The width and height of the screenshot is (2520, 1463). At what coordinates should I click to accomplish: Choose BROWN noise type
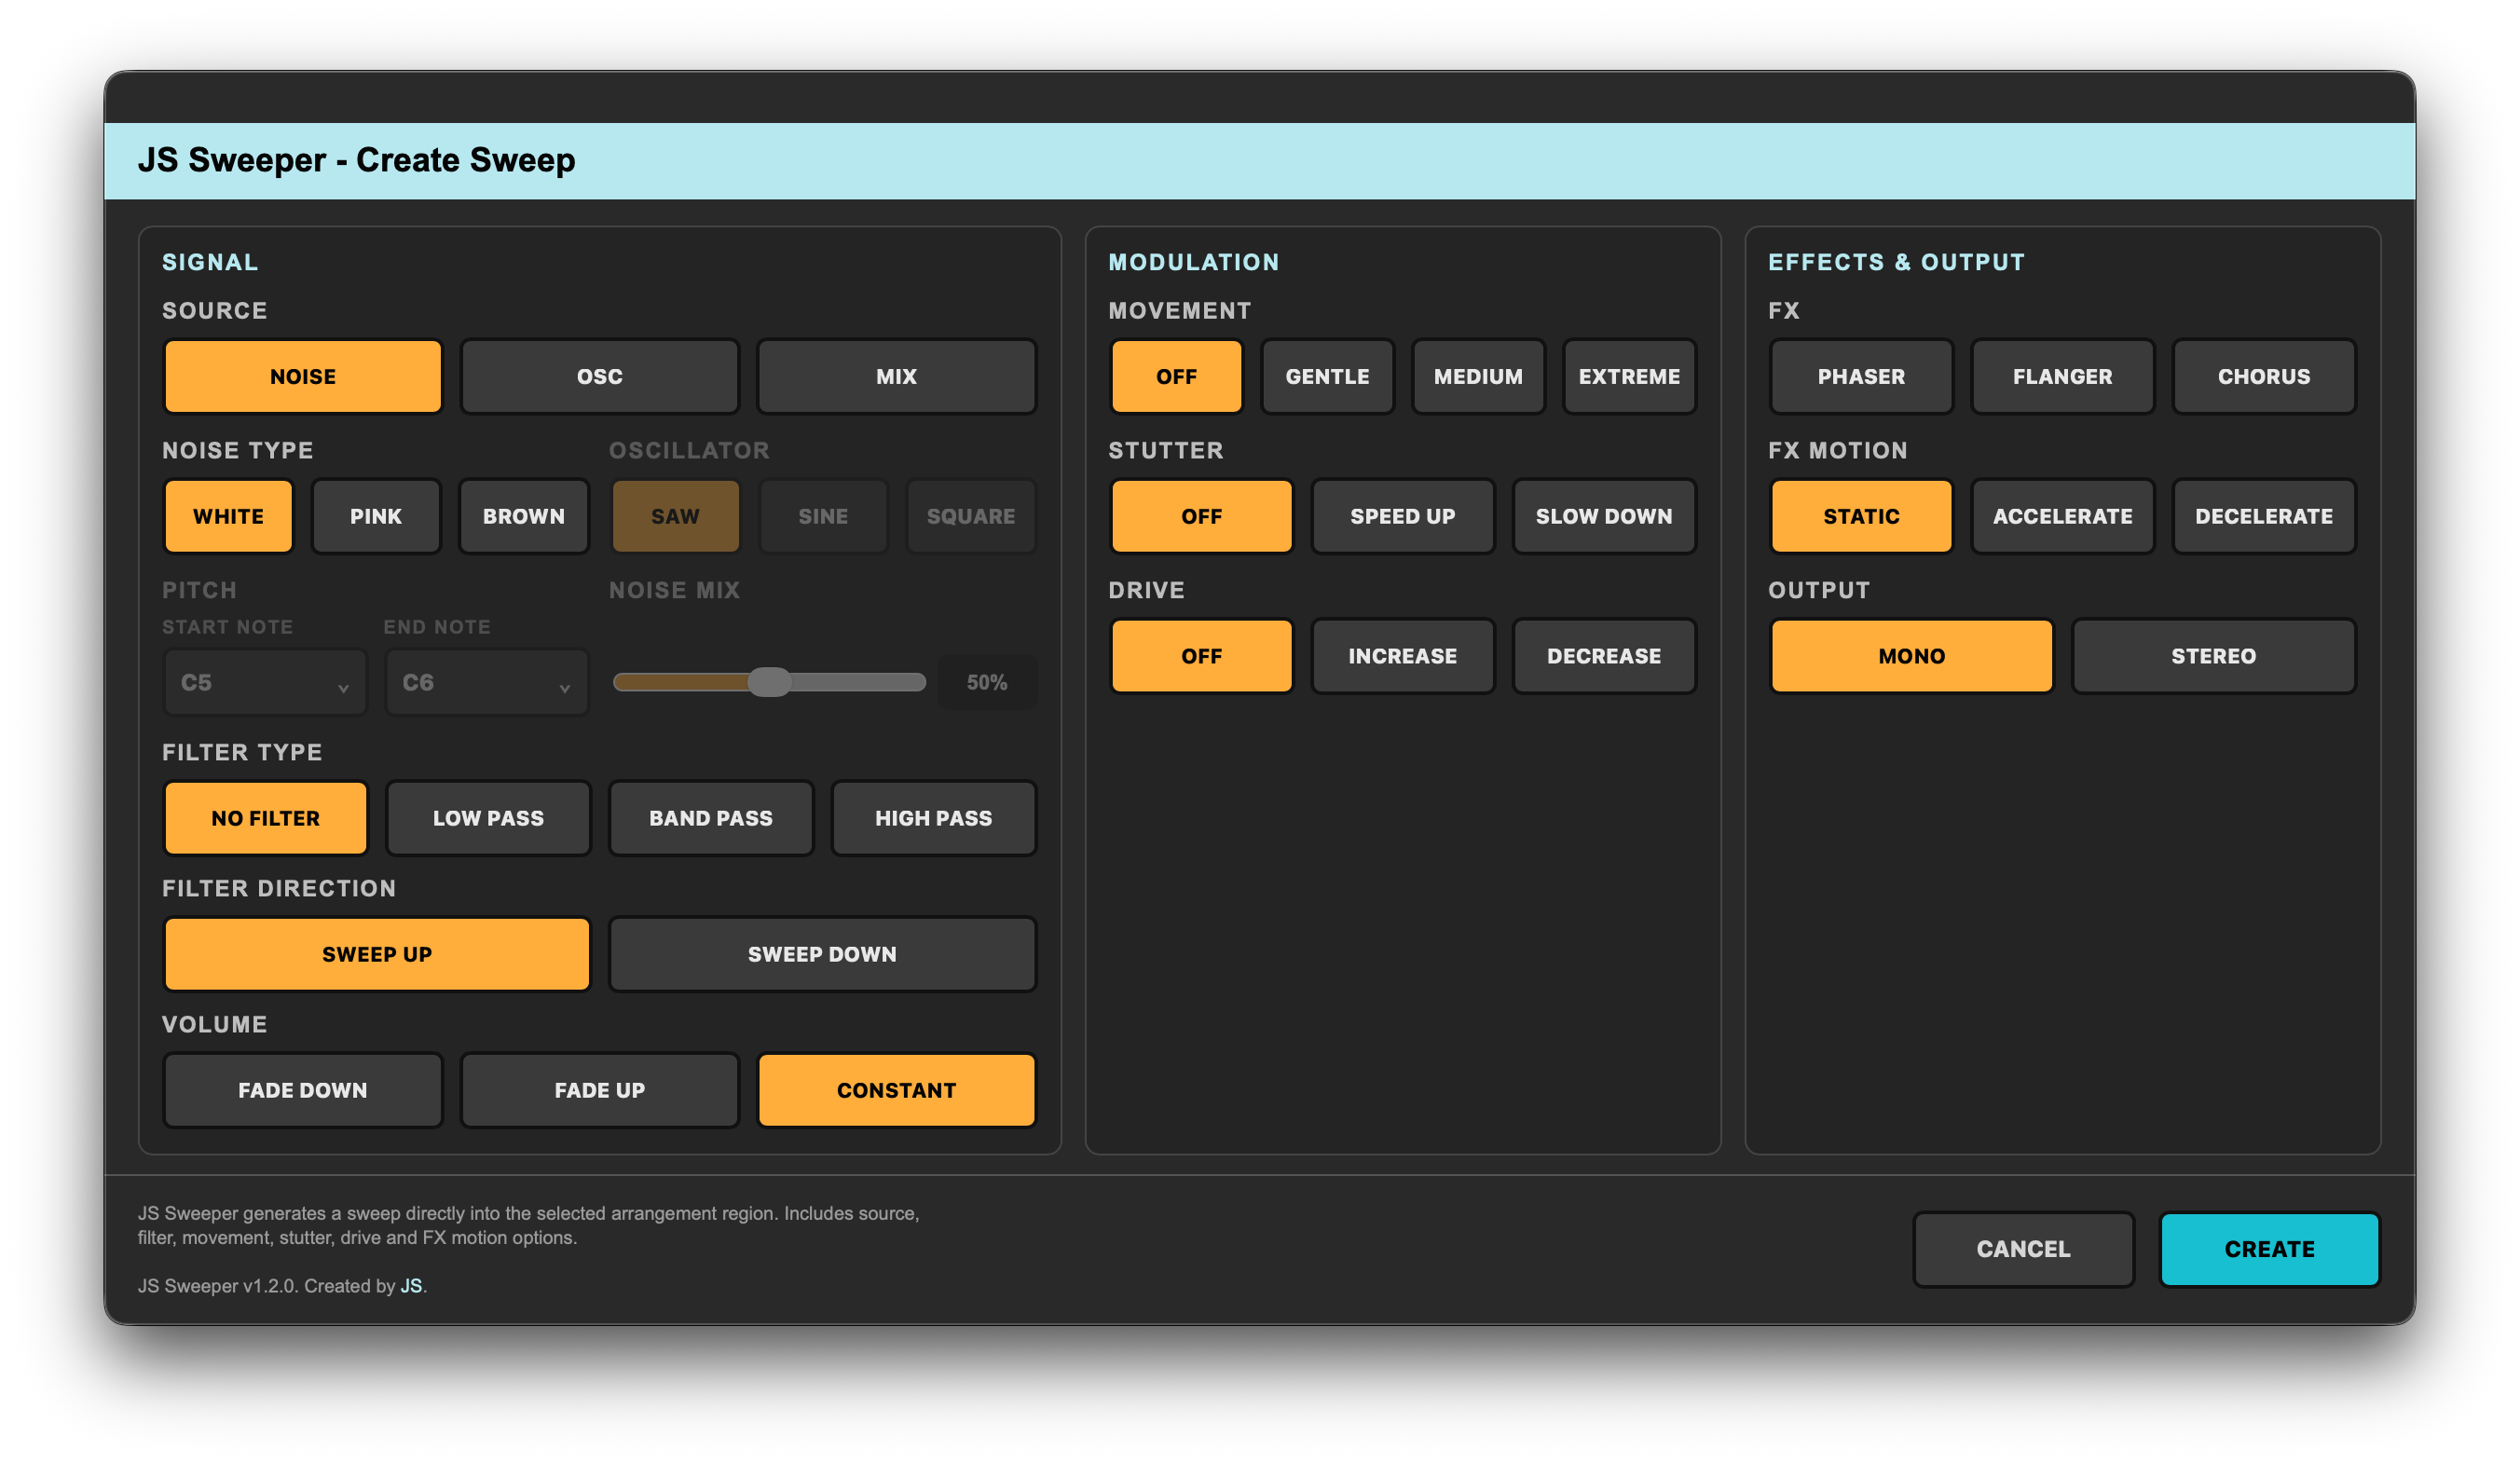pyautogui.click(x=524, y=516)
